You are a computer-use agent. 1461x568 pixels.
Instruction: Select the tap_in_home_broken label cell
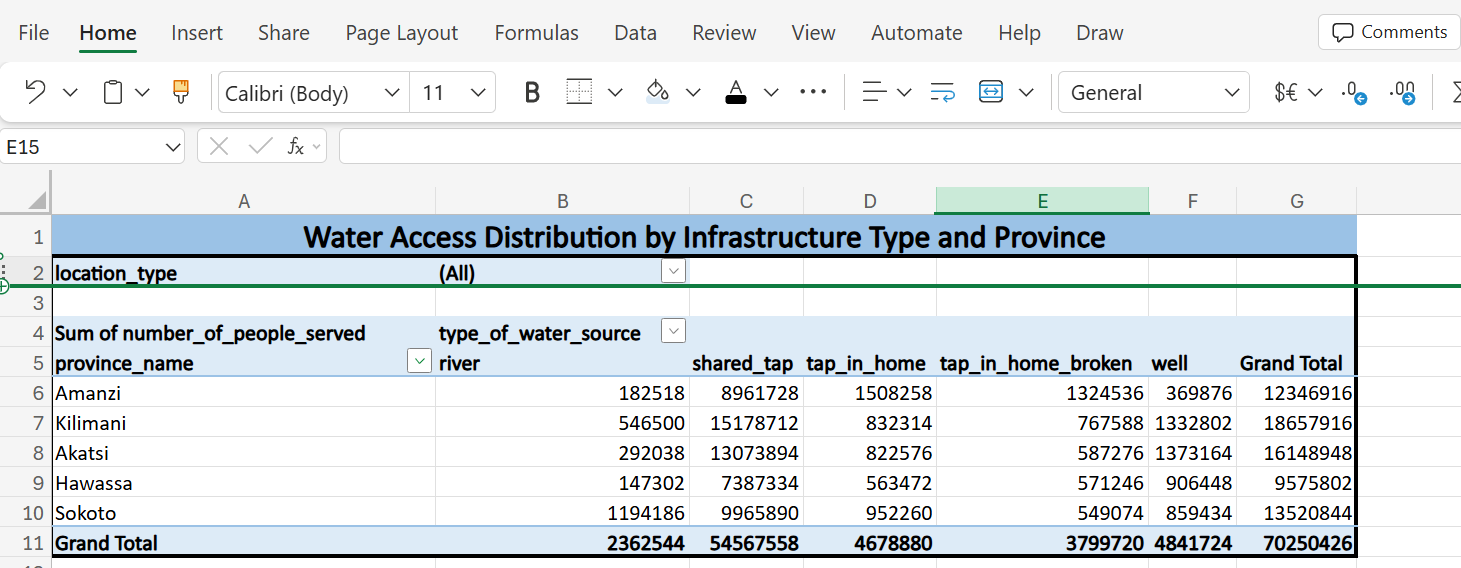pos(1042,363)
